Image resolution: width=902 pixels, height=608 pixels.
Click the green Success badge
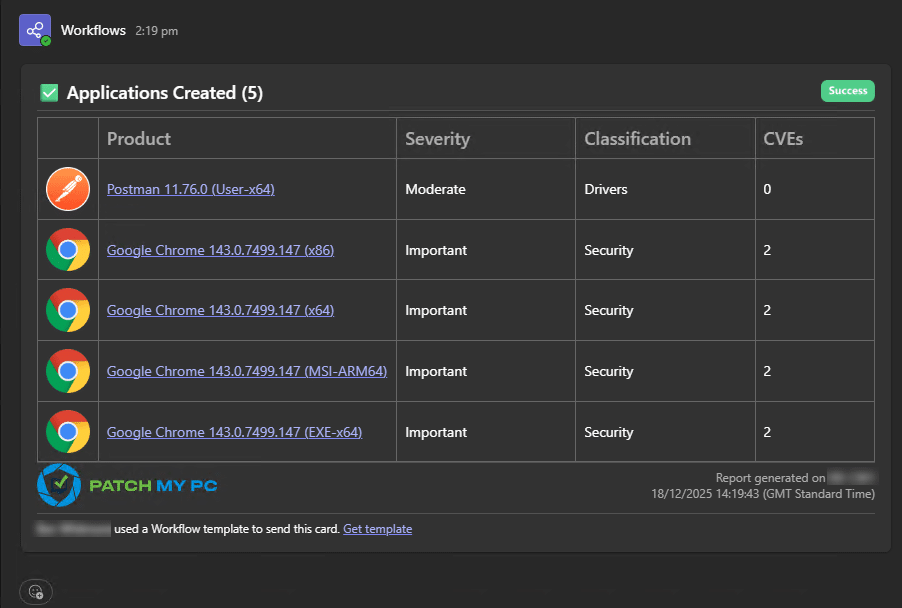tap(847, 91)
